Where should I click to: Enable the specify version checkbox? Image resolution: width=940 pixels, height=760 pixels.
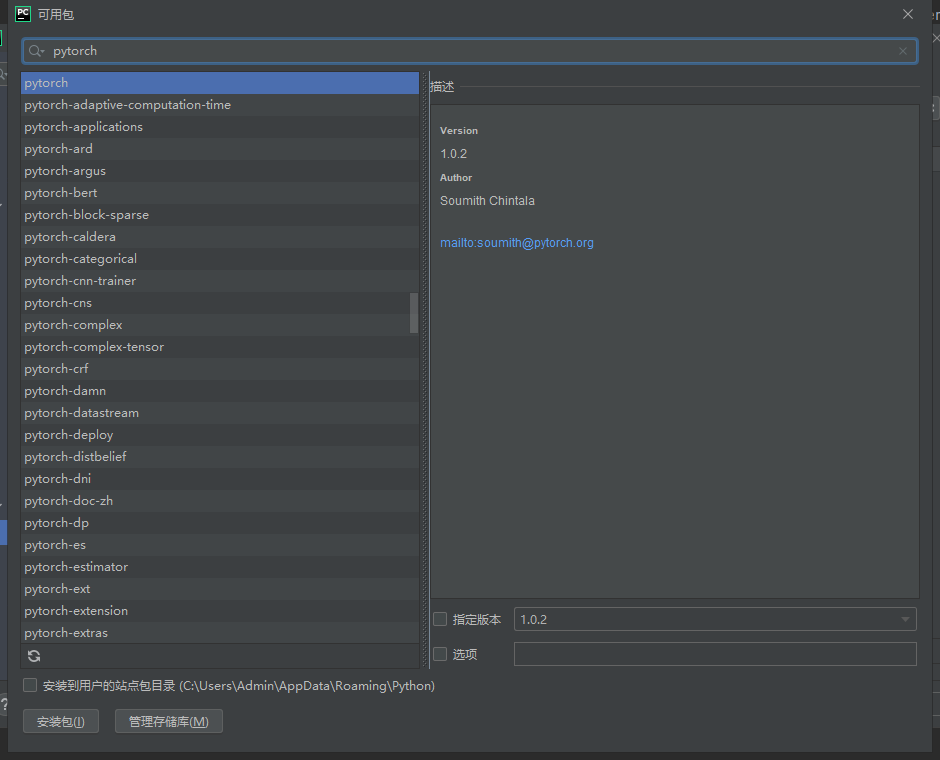coord(440,619)
